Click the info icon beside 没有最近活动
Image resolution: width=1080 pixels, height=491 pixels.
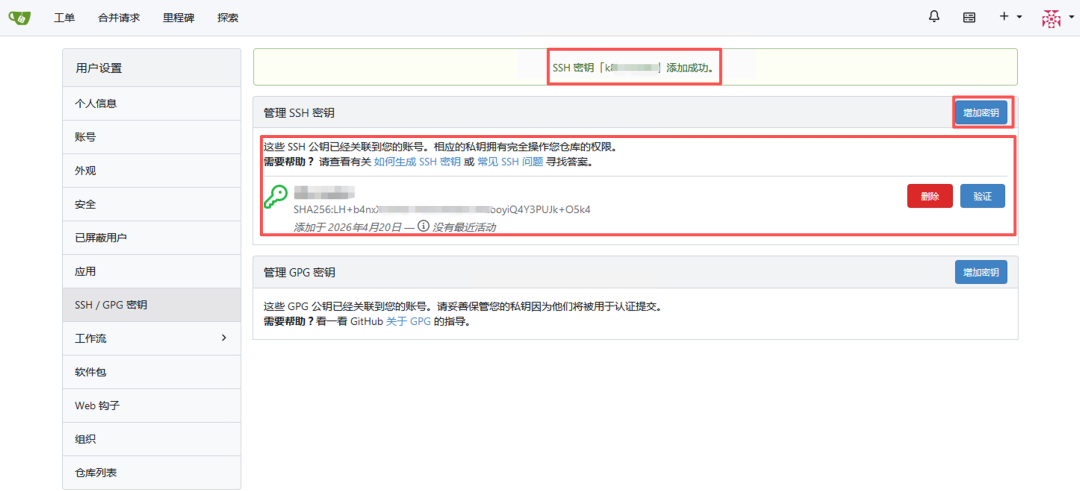pos(424,226)
